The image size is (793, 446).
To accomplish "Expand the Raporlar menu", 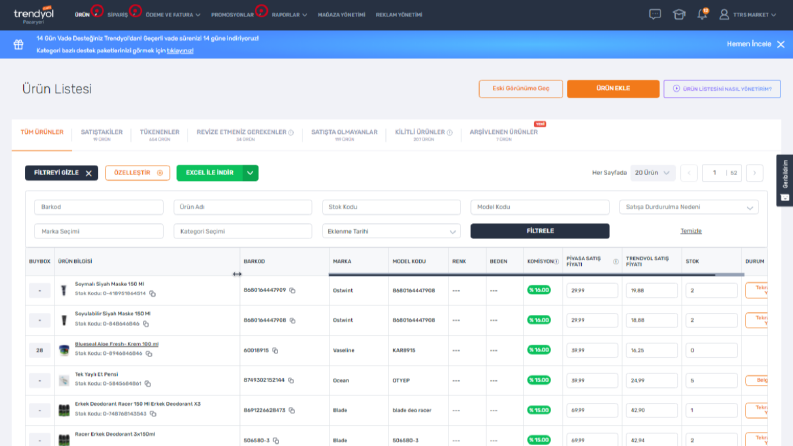I will point(289,15).
